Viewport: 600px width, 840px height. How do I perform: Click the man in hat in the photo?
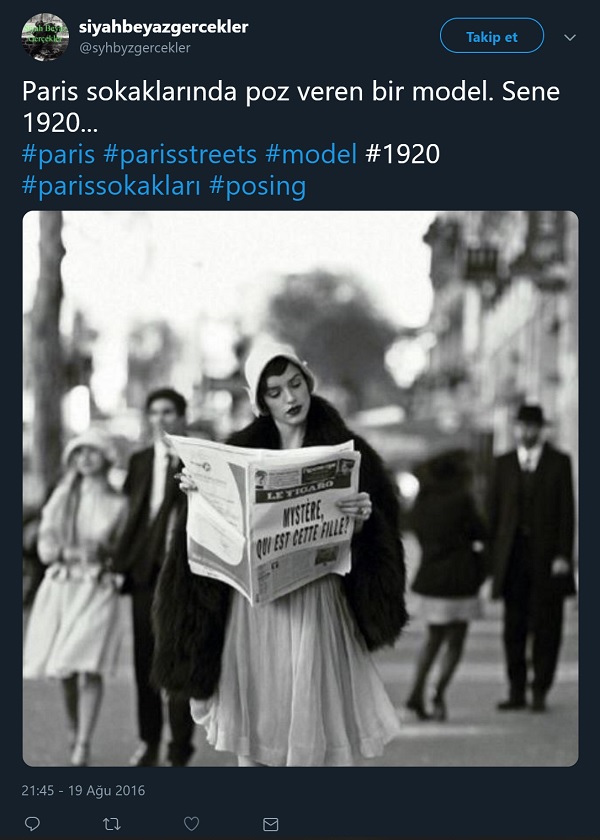pos(532,557)
